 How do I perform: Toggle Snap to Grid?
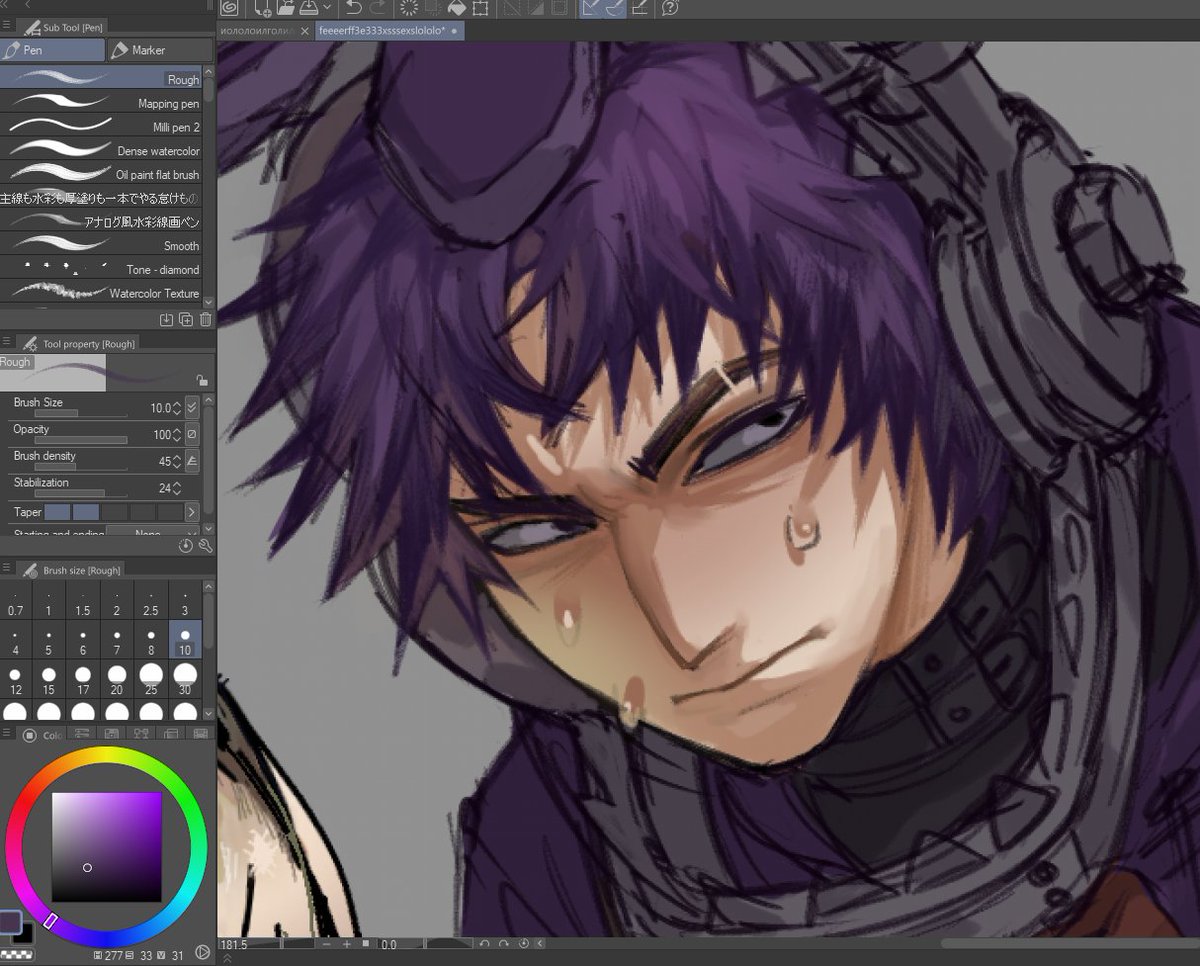tap(640, 8)
